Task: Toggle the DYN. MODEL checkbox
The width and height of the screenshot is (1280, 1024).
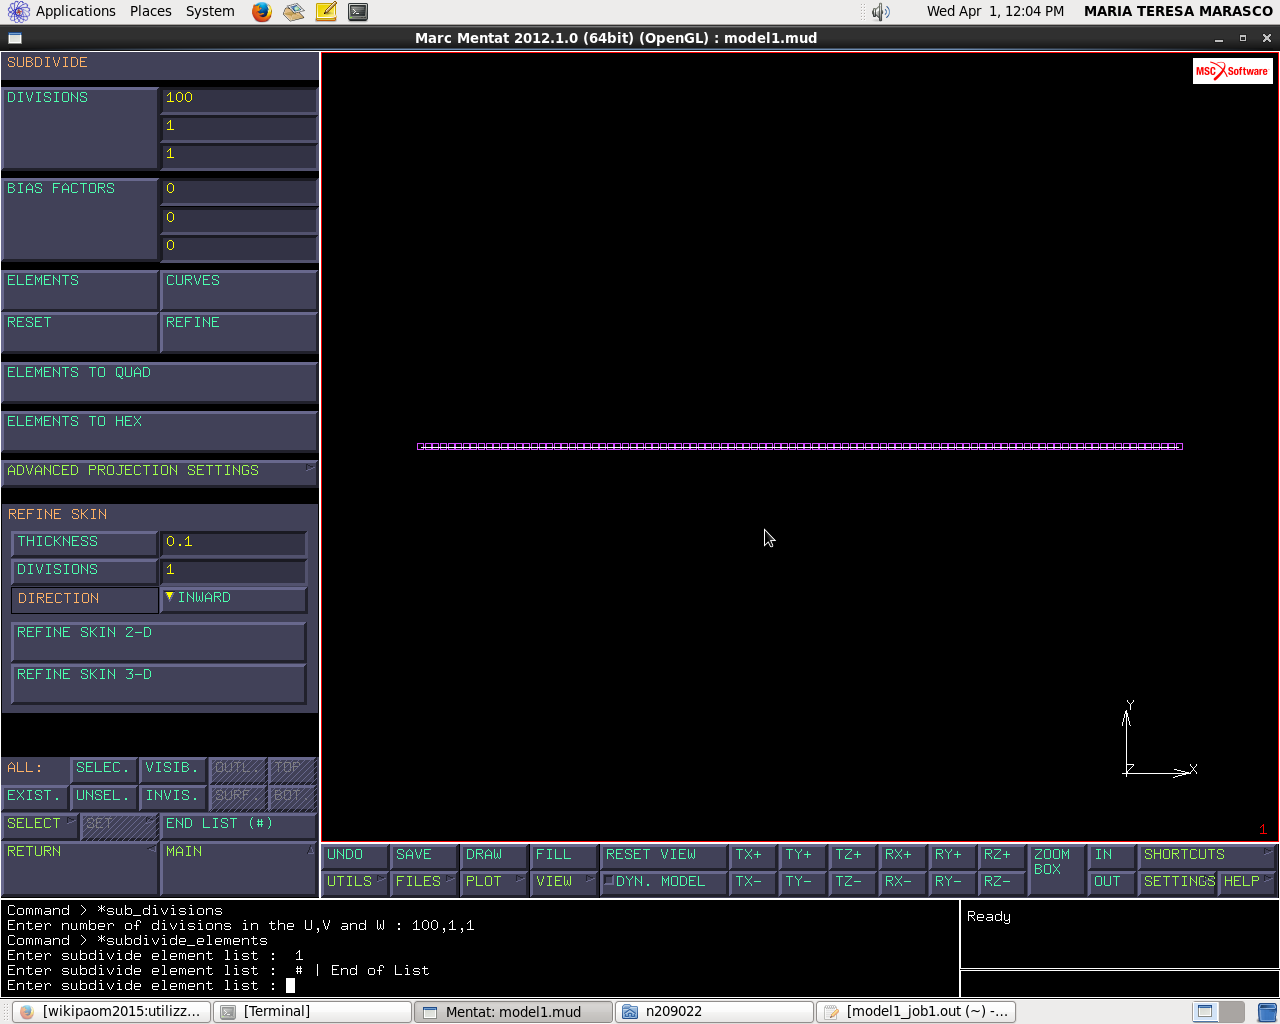Action: click(608, 881)
